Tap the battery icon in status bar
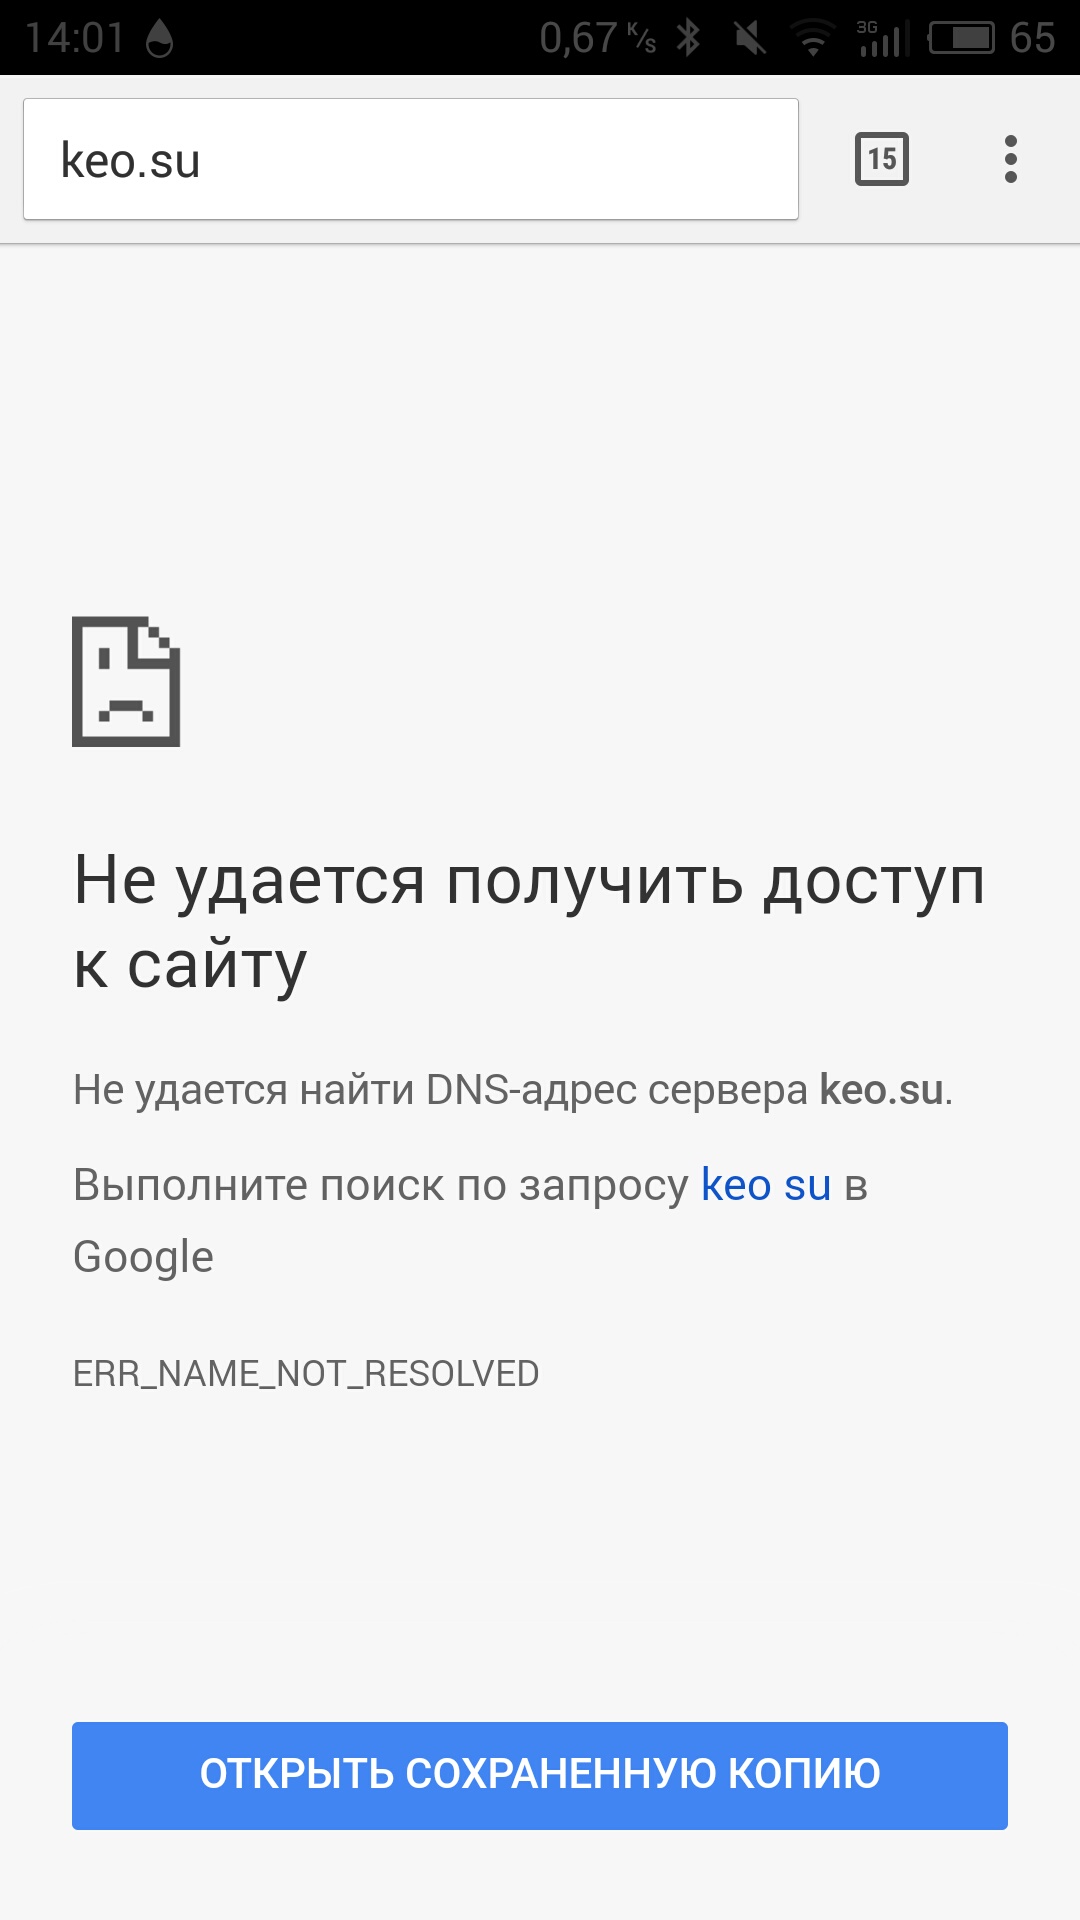Viewport: 1080px width, 1920px height. [961, 38]
